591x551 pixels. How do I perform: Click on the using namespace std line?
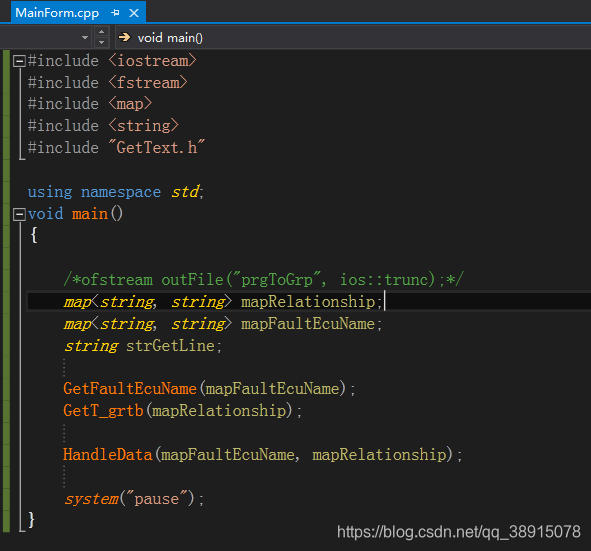tap(116, 192)
